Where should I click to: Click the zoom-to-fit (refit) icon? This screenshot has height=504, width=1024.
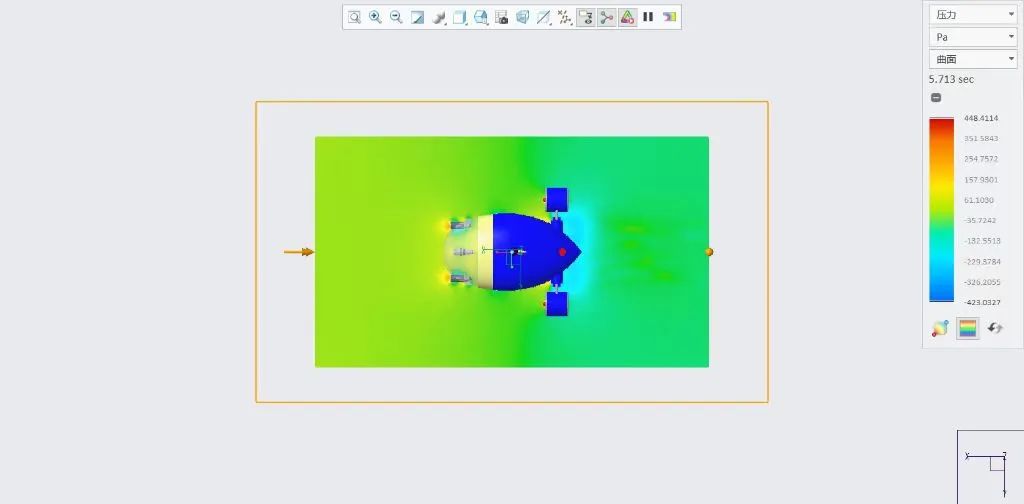pyautogui.click(x=354, y=17)
